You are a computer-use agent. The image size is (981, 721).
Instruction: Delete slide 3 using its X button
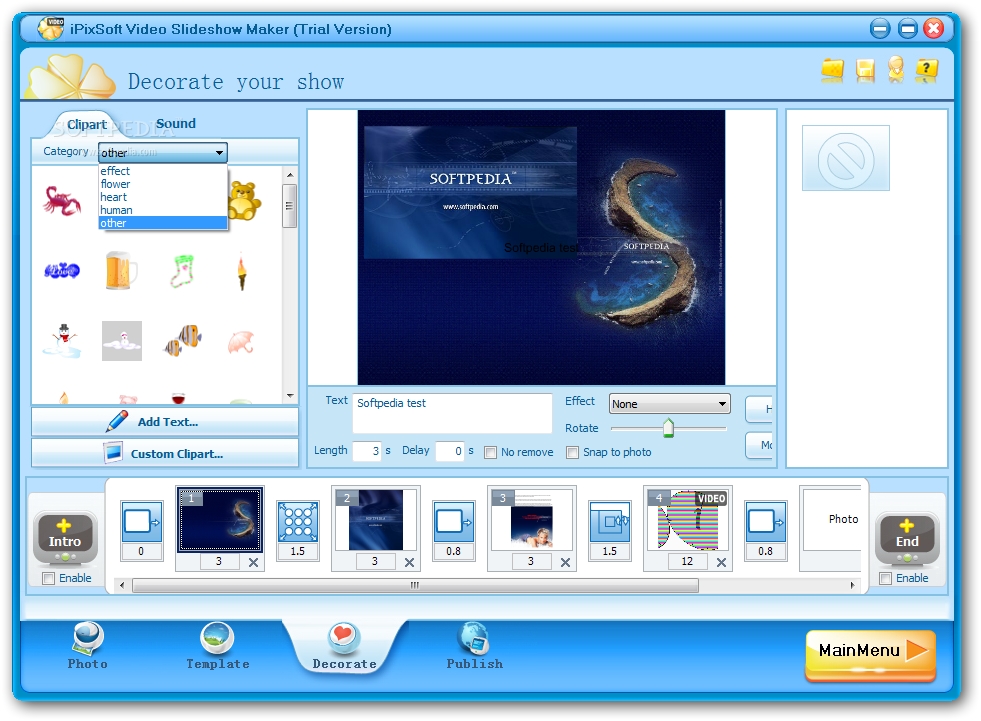[566, 563]
